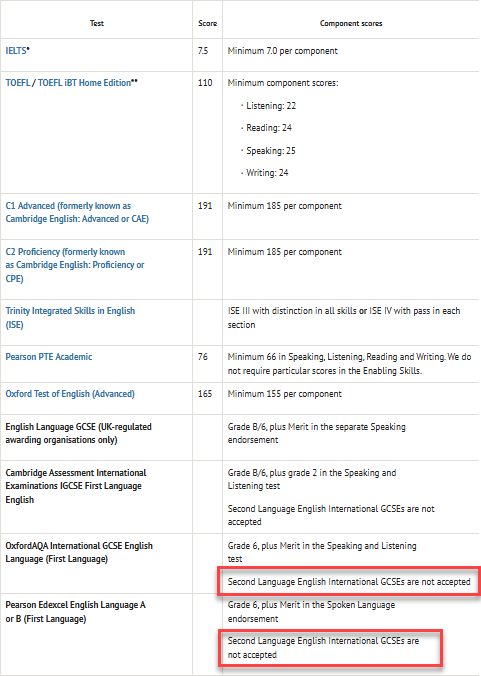This screenshot has height=676, width=481.
Task: Open the Pearson PTE Academic link
Action: [49, 357]
